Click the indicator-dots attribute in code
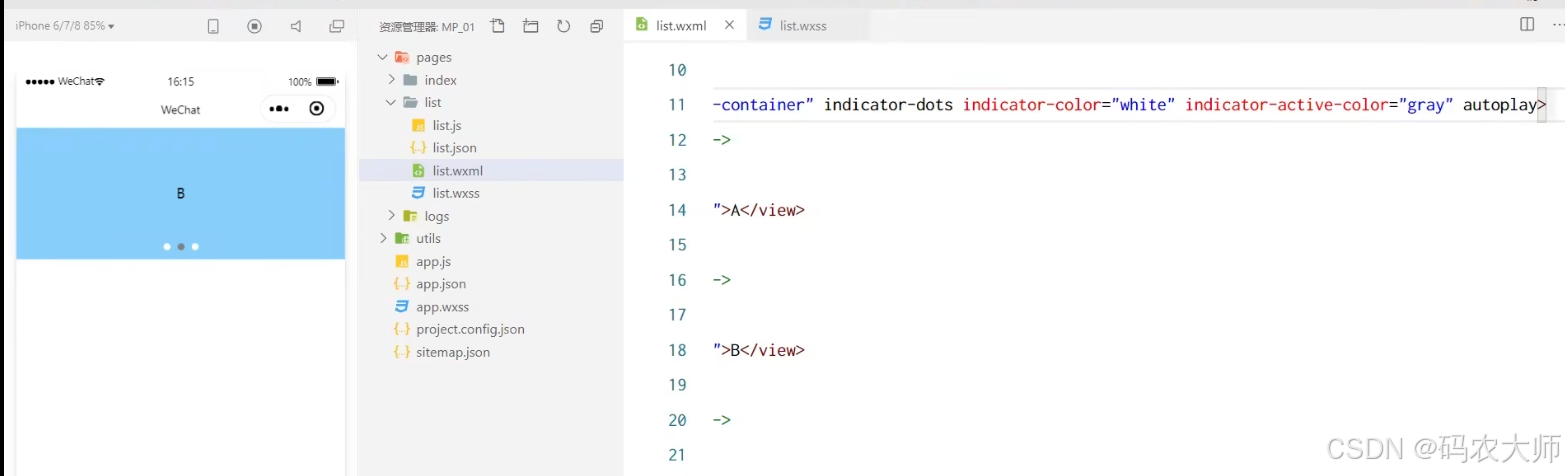The image size is (1565, 476). [x=890, y=104]
